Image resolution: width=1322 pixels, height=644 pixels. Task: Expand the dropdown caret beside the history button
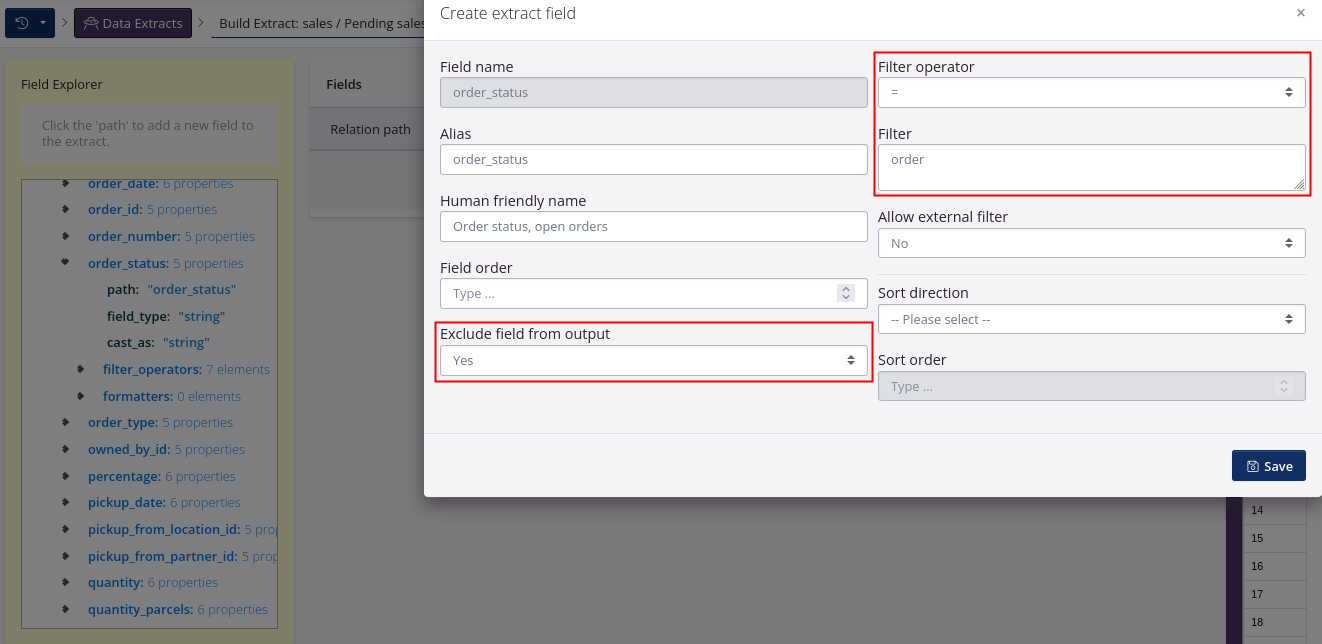pos(45,22)
